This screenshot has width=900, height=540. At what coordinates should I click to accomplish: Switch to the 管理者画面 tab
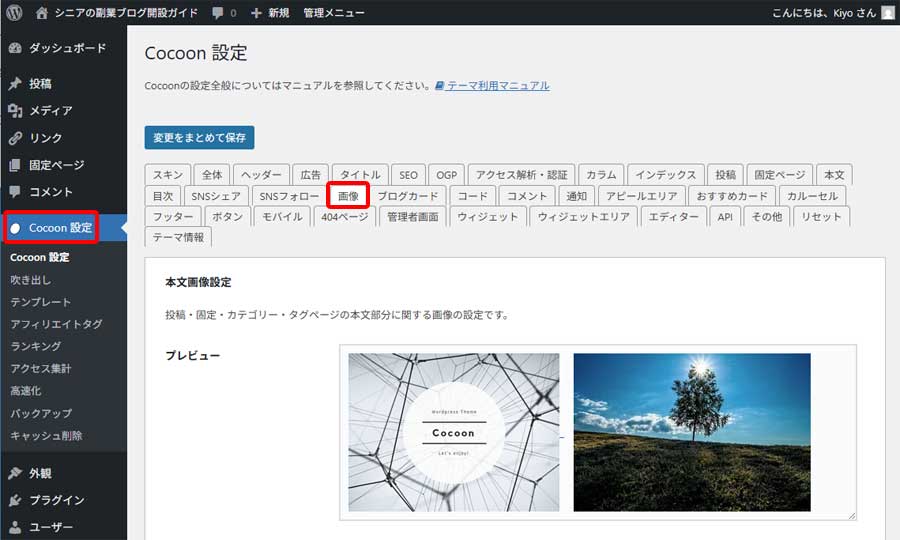coord(413,216)
